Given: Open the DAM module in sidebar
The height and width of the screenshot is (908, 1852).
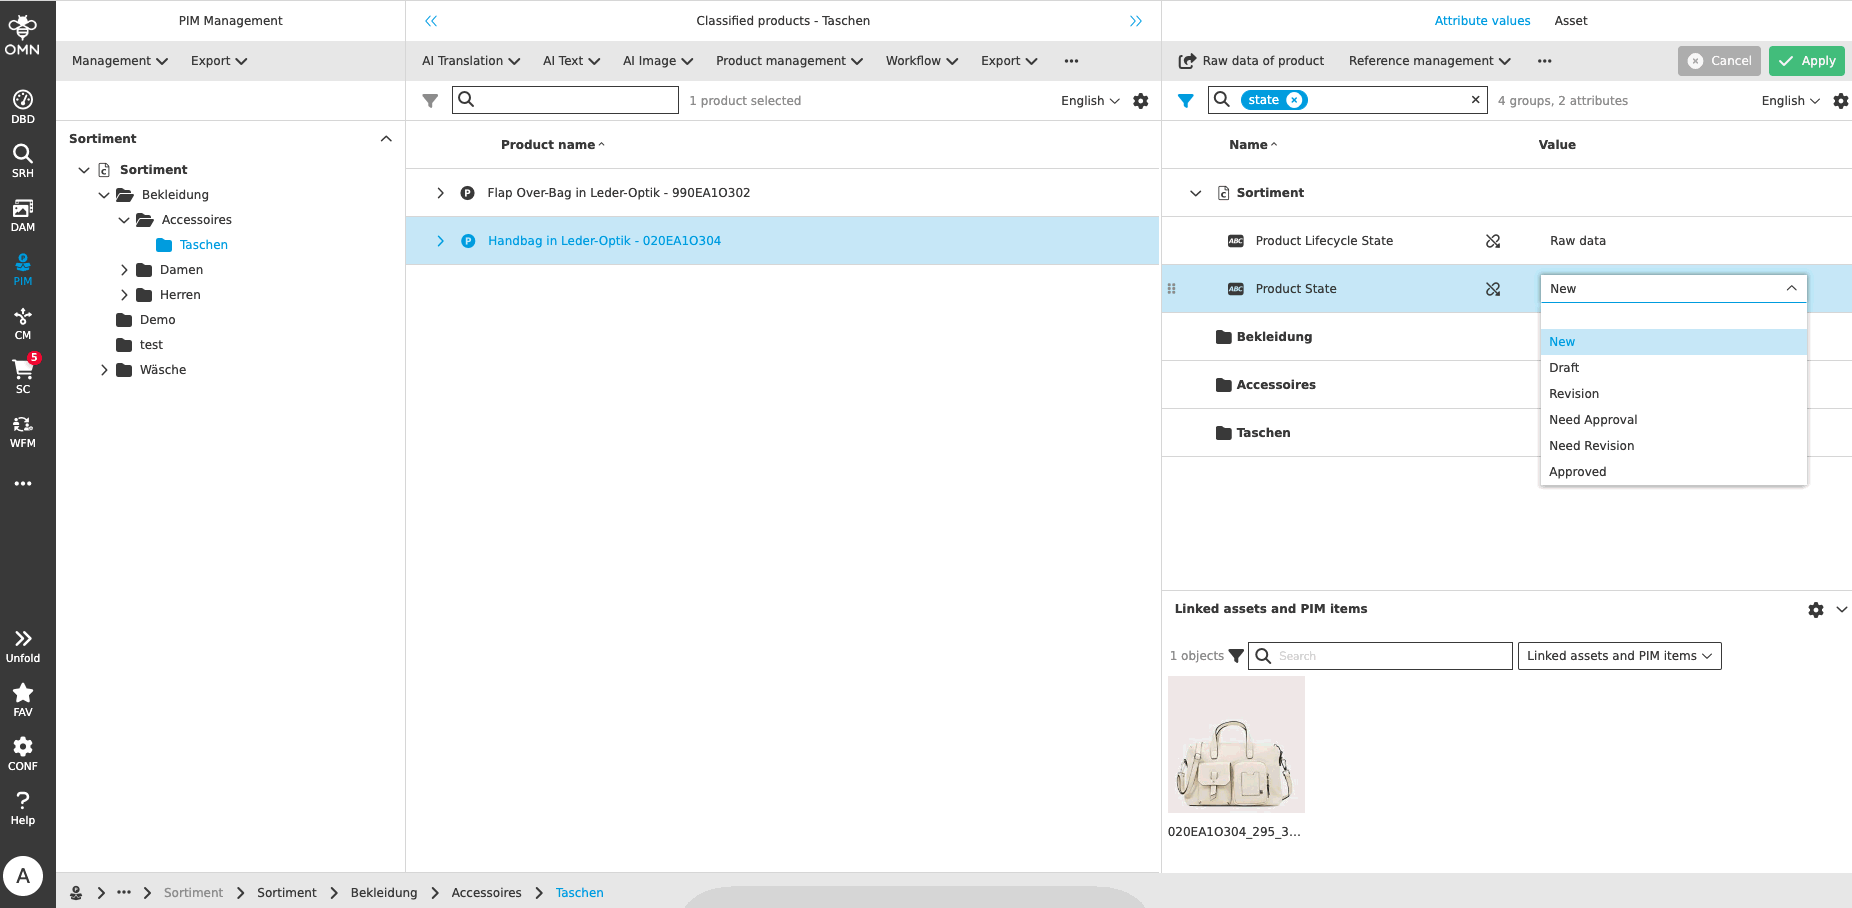Looking at the screenshot, I should [22, 214].
